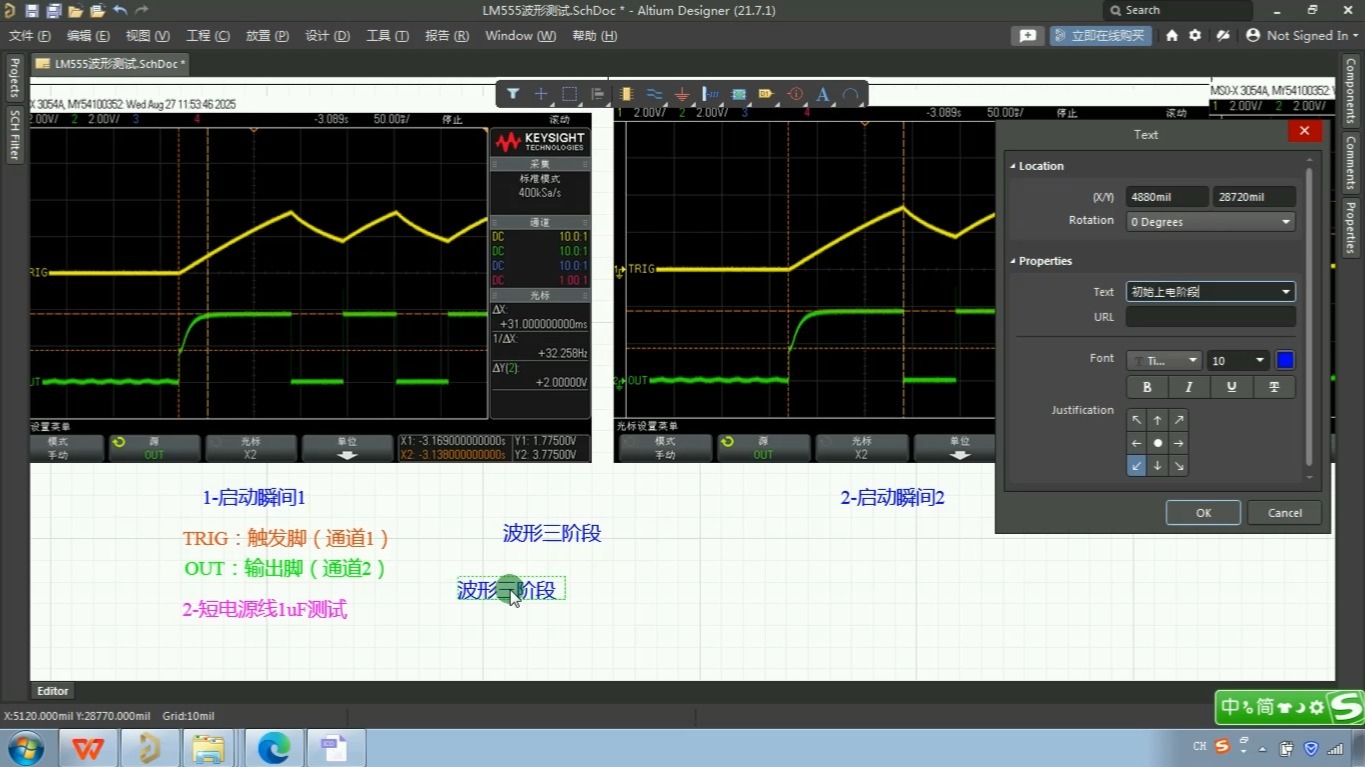The width and height of the screenshot is (1365, 767).
Task: Open the 设计 (D) menu
Action: click(327, 35)
